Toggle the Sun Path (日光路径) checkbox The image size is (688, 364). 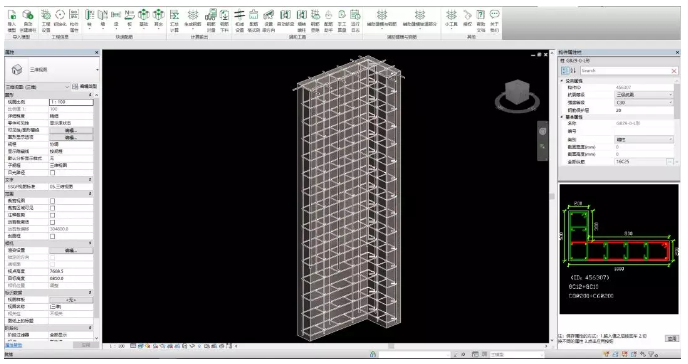pos(53,173)
